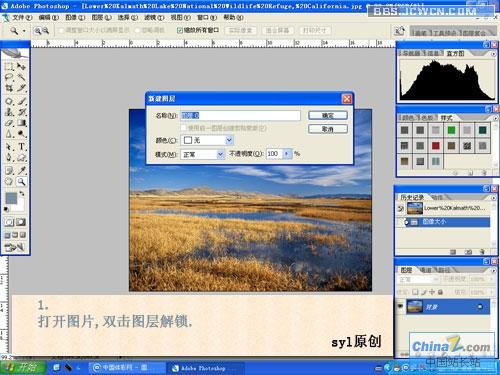Open the 编辑 (Edit) menu
This screenshot has height=375, width=500.
[x=48, y=17]
